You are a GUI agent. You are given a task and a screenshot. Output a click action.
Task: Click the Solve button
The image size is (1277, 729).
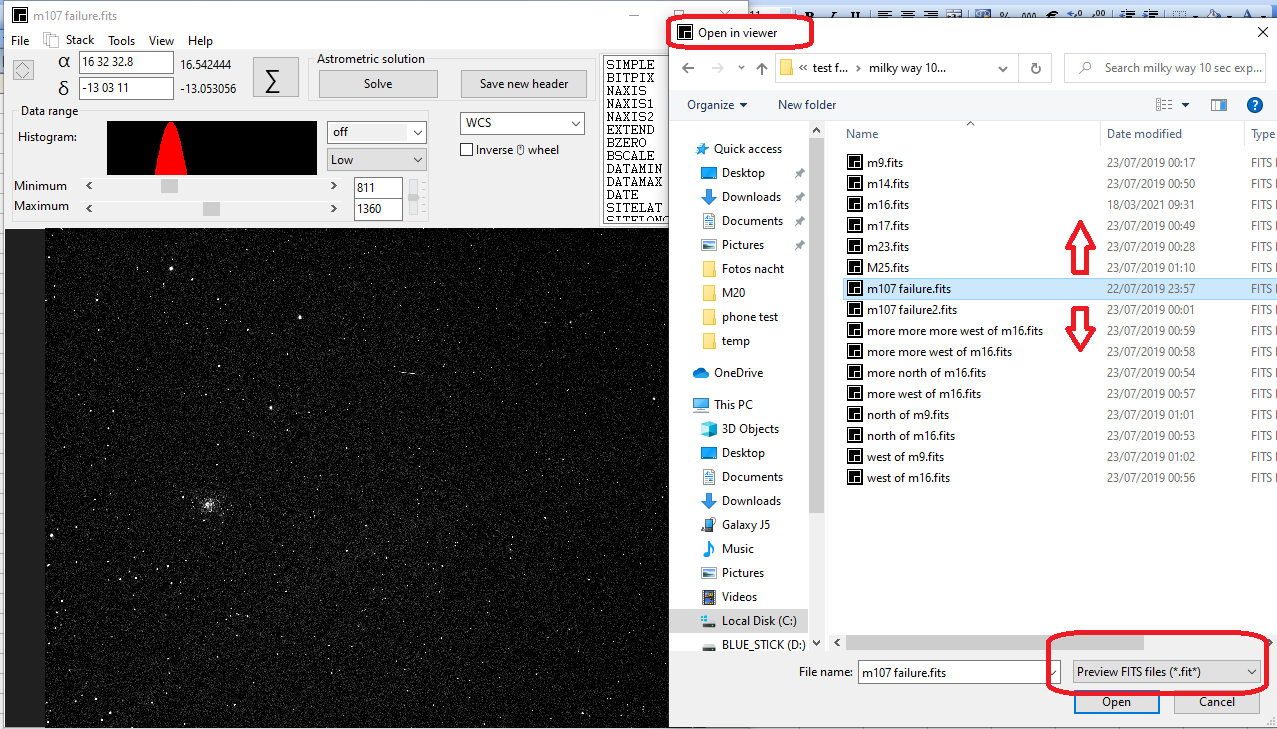[x=378, y=84]
